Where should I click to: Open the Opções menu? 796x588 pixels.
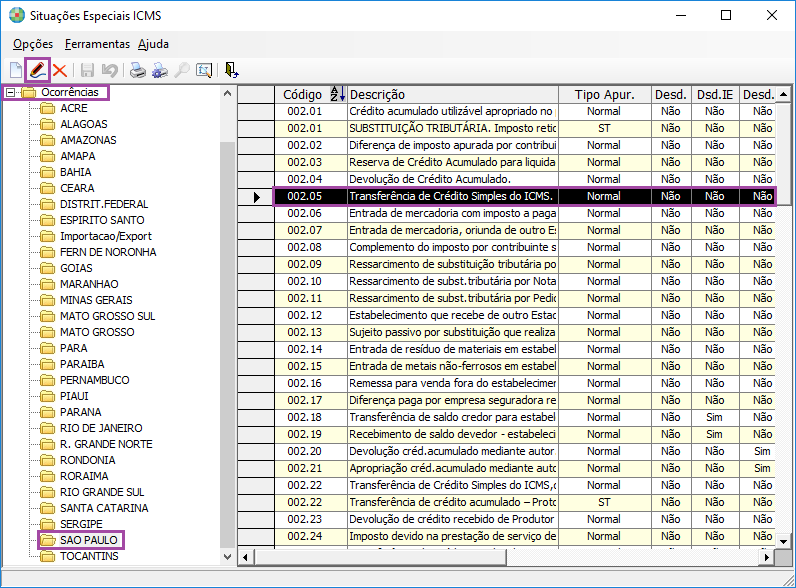(33, 44)
